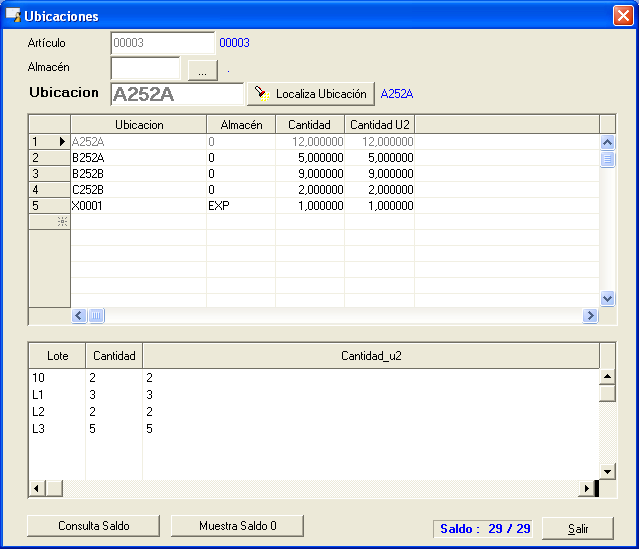The width and height of the screenshot is (639, 549).
Task: Click Cantidad U2 1,000000 in row X0001
Action: click(x=380, y=206)
